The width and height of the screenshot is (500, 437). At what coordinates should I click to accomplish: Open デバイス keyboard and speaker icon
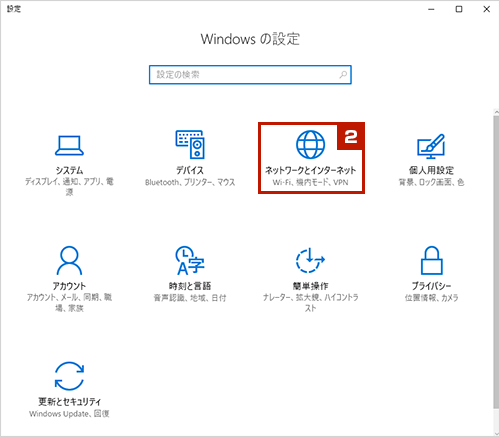point(190,144)
